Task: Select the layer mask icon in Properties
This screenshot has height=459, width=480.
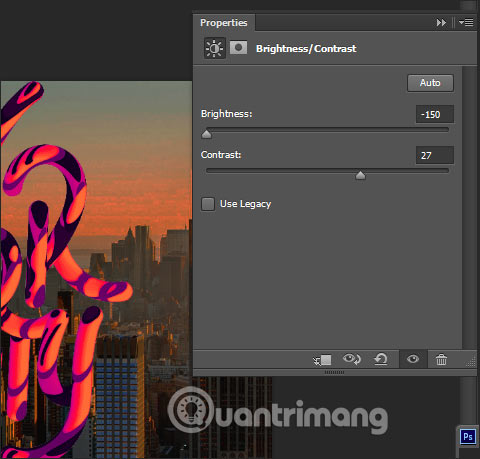Action: [239, 48]
